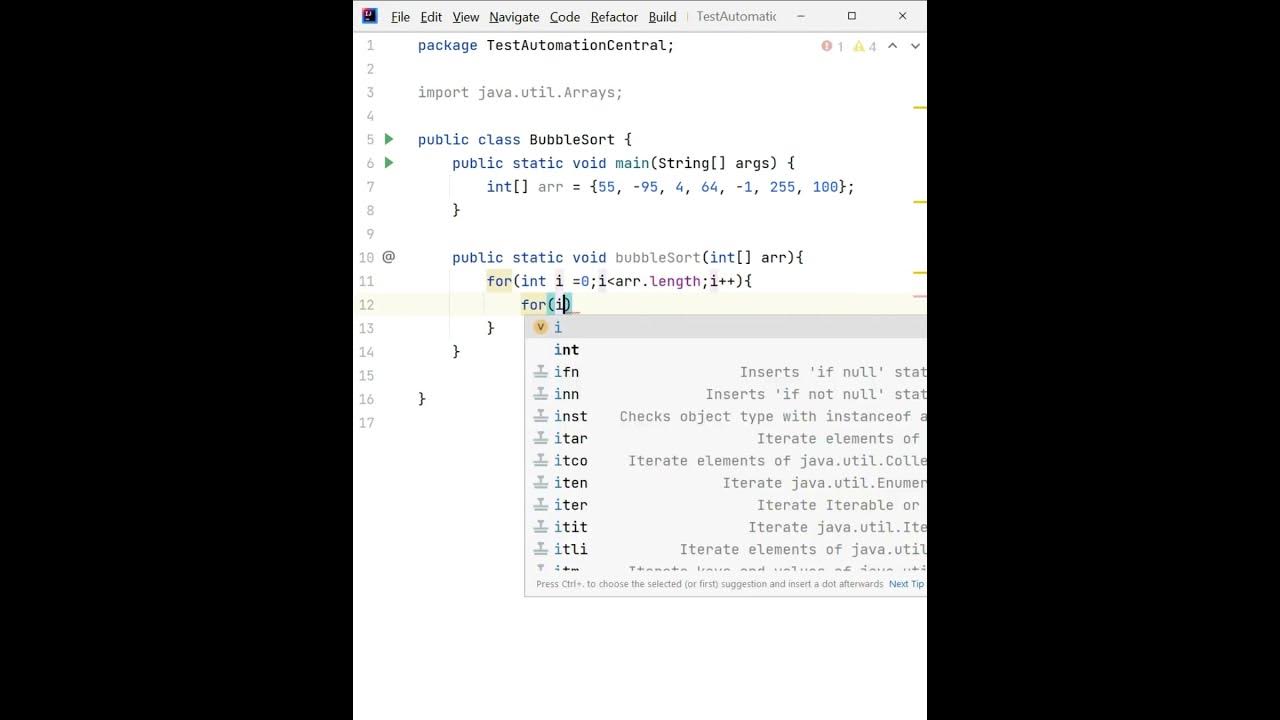Close the IntelliJ window
This screenshot has height=720, width=1280.
(x=902, y=16)
